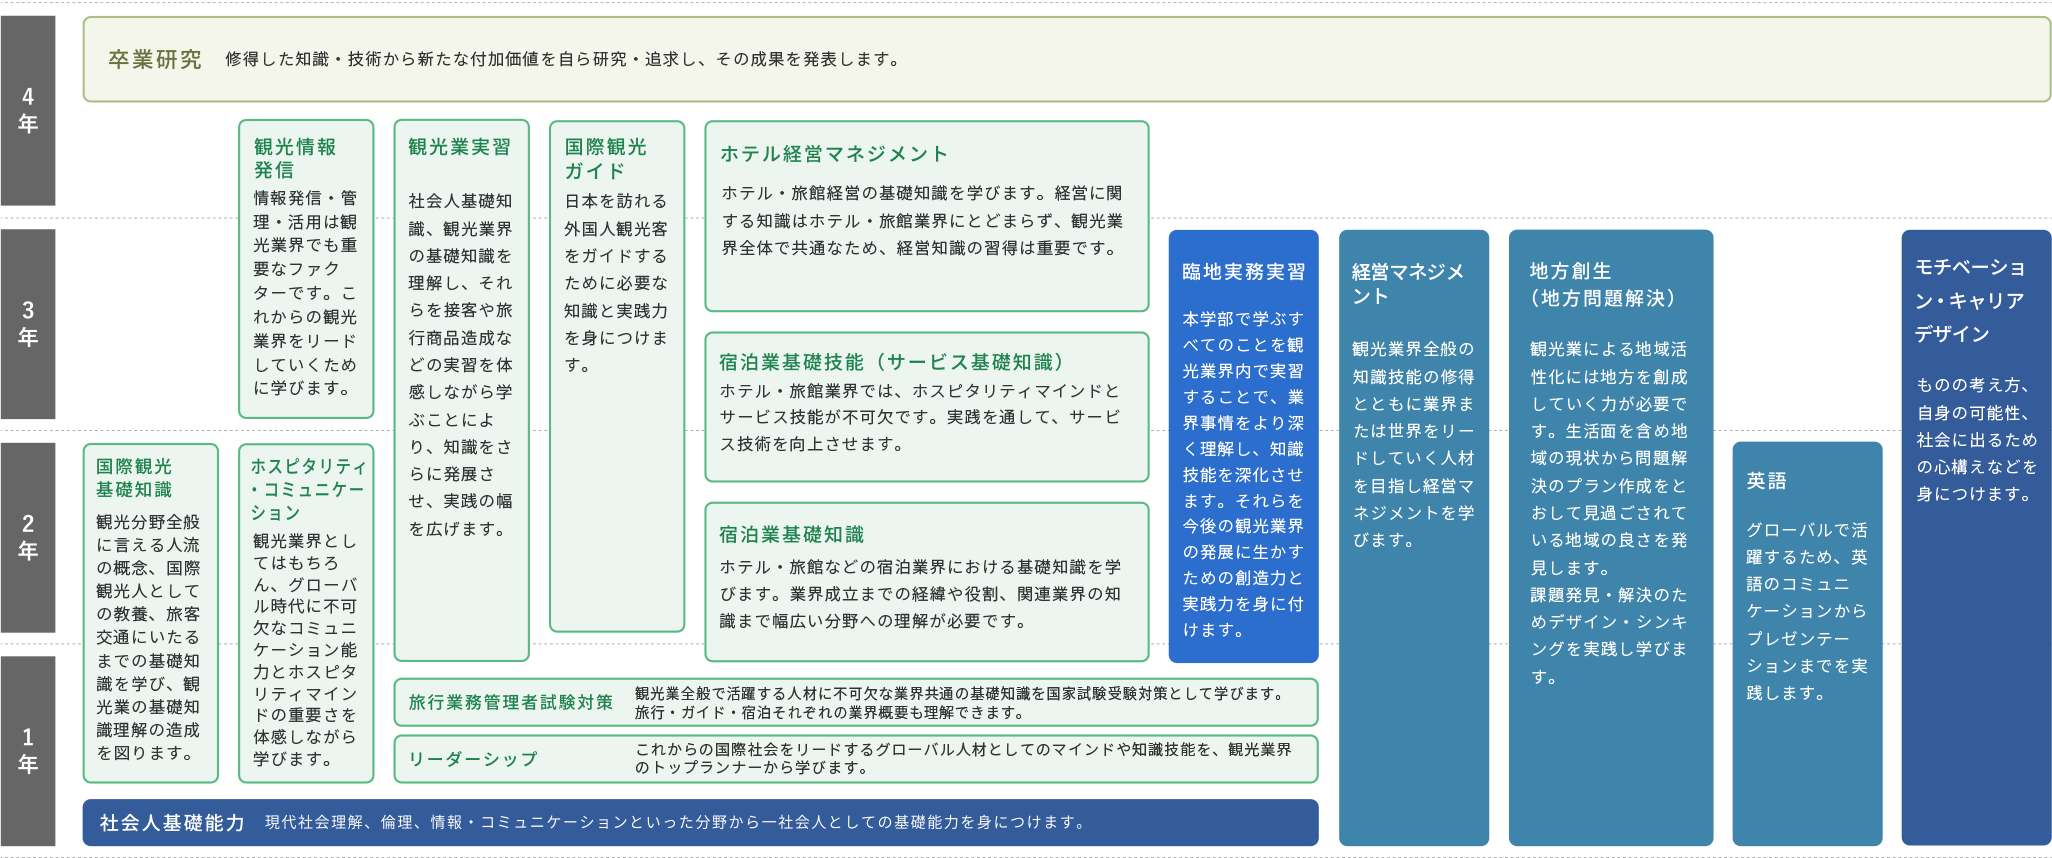Open the 宿泊業基礎知識 course card
This screenshot has width=2052, height=858.
(x=926, y=581)
